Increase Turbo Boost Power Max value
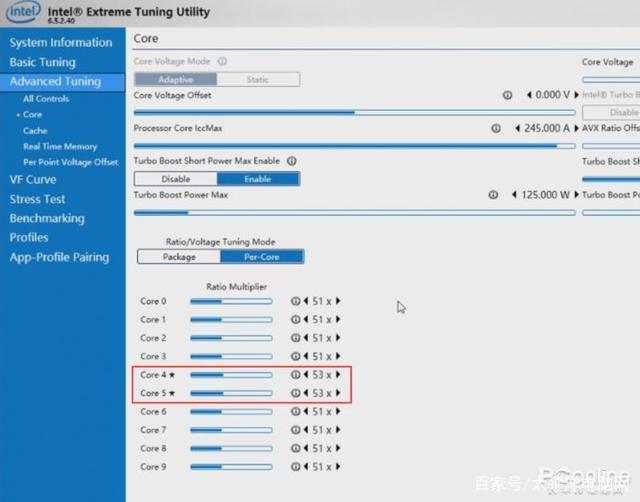Screen dimensions: 640x502 (x=576, y=195)
